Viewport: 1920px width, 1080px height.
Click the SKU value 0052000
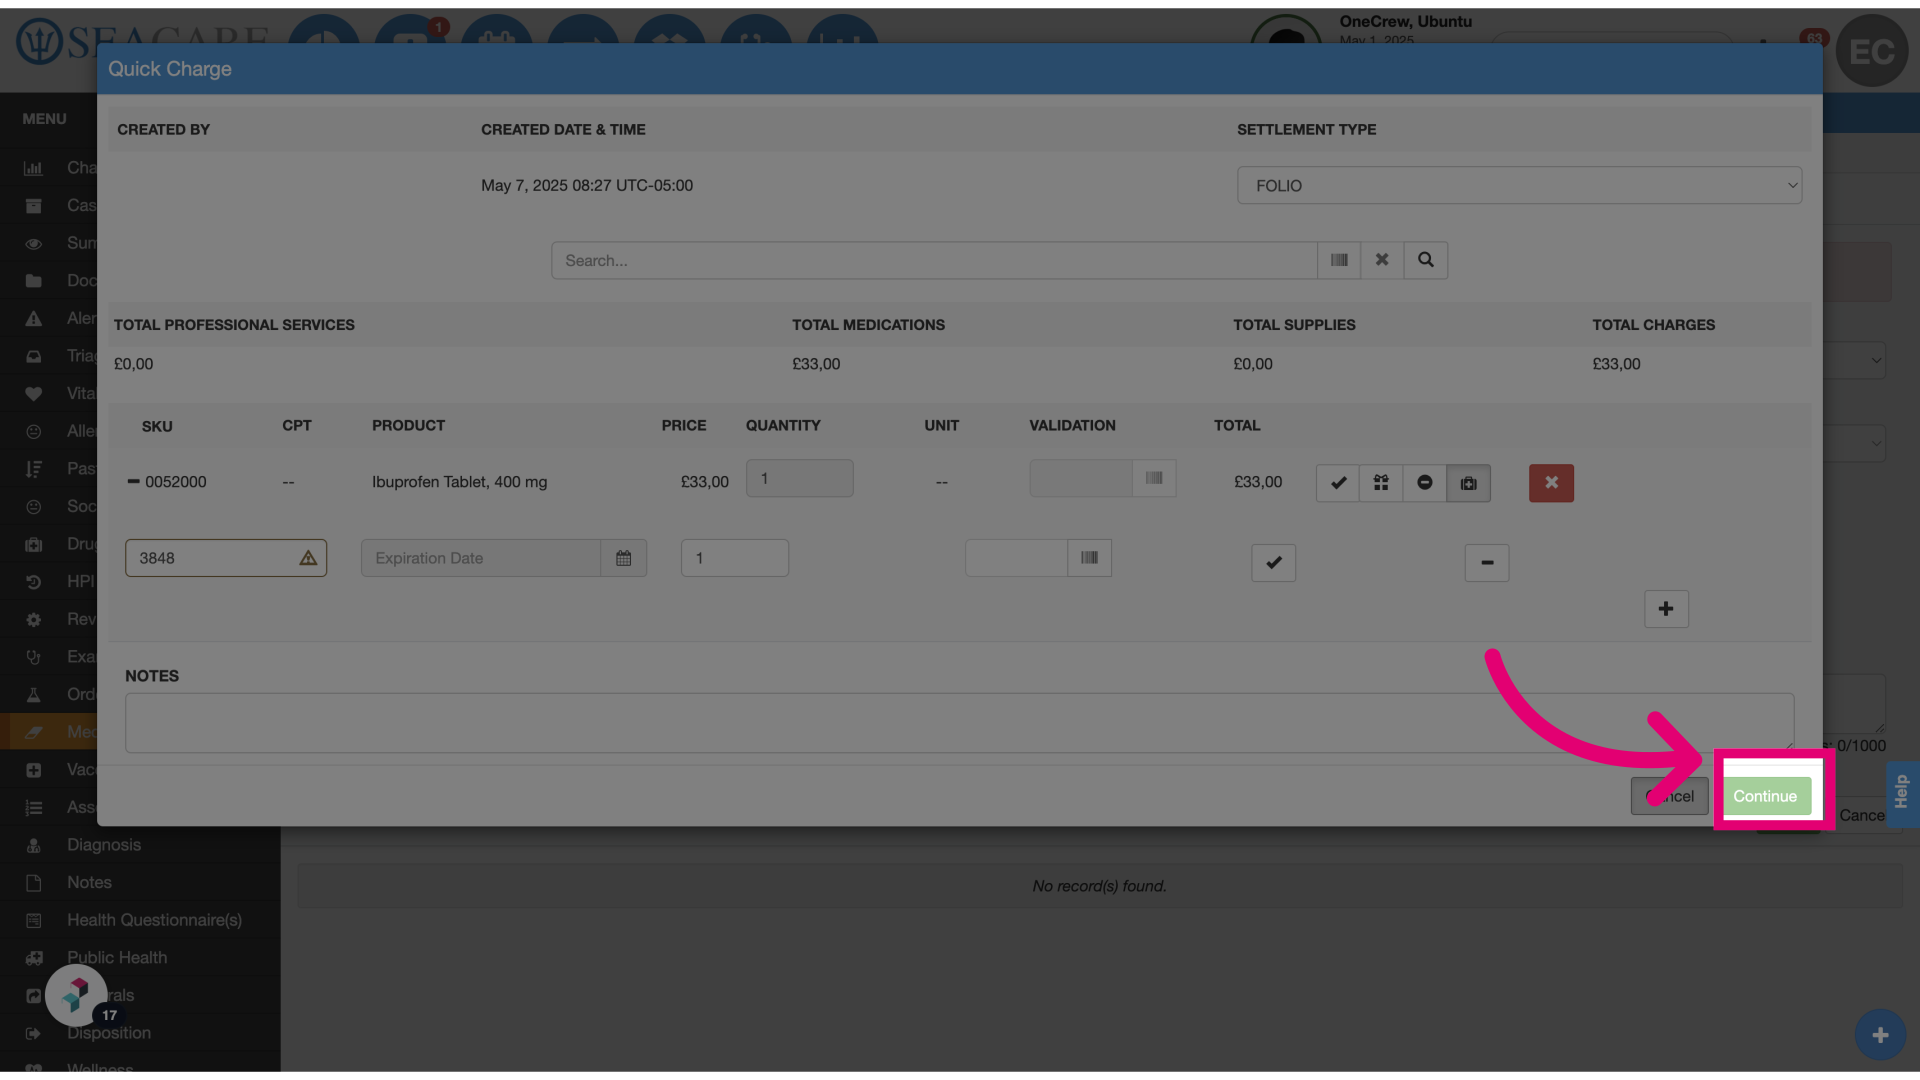coord(176,482)
